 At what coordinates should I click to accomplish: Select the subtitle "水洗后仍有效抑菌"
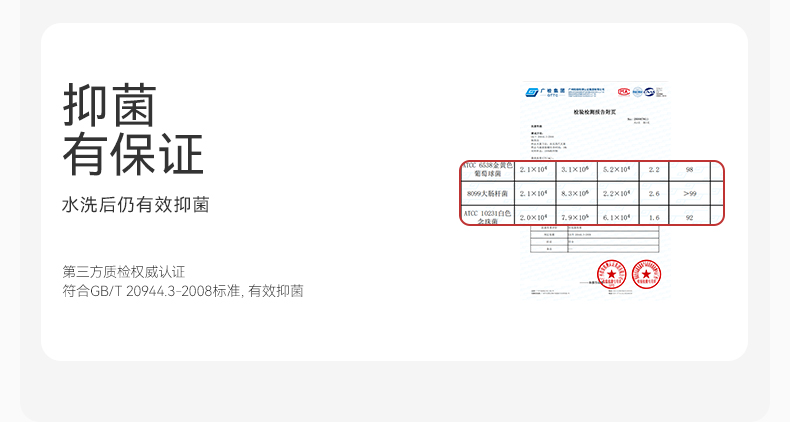(x=136, y=205)
